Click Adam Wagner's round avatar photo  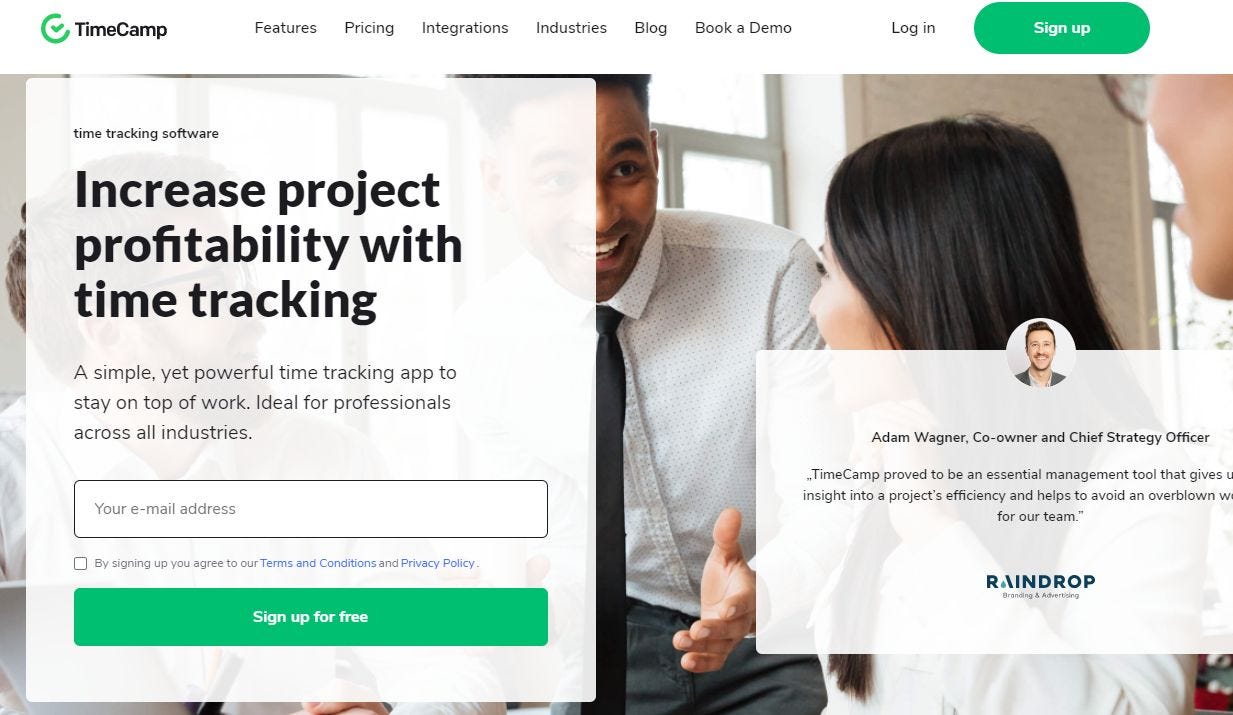pyautogui.click(x=1040, y=353)
